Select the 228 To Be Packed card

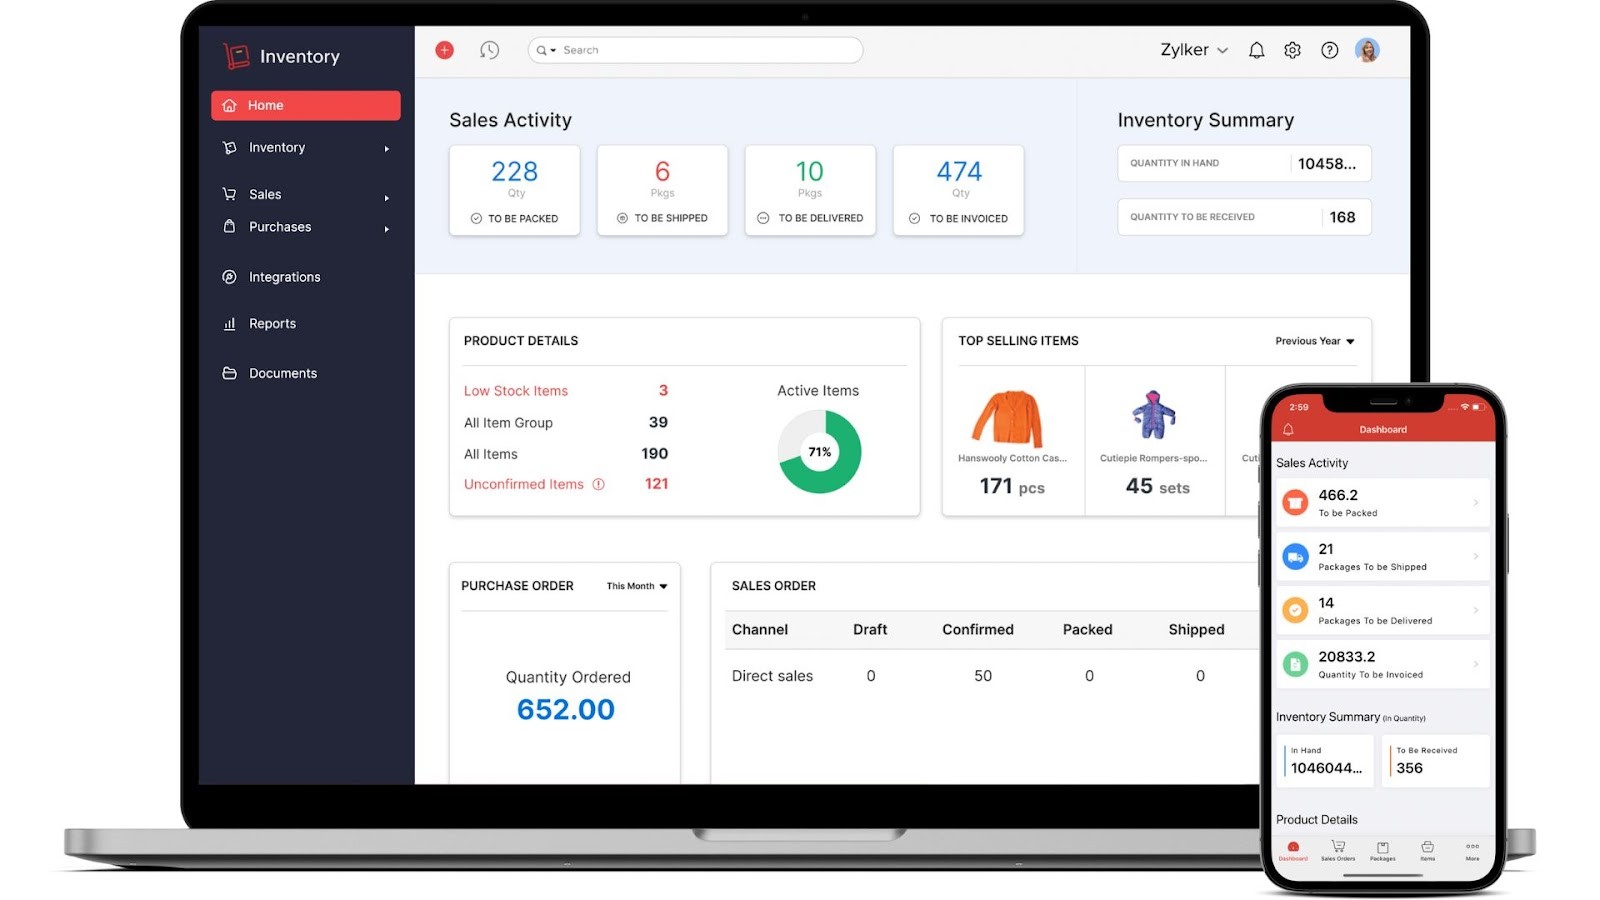click(515, 190)
